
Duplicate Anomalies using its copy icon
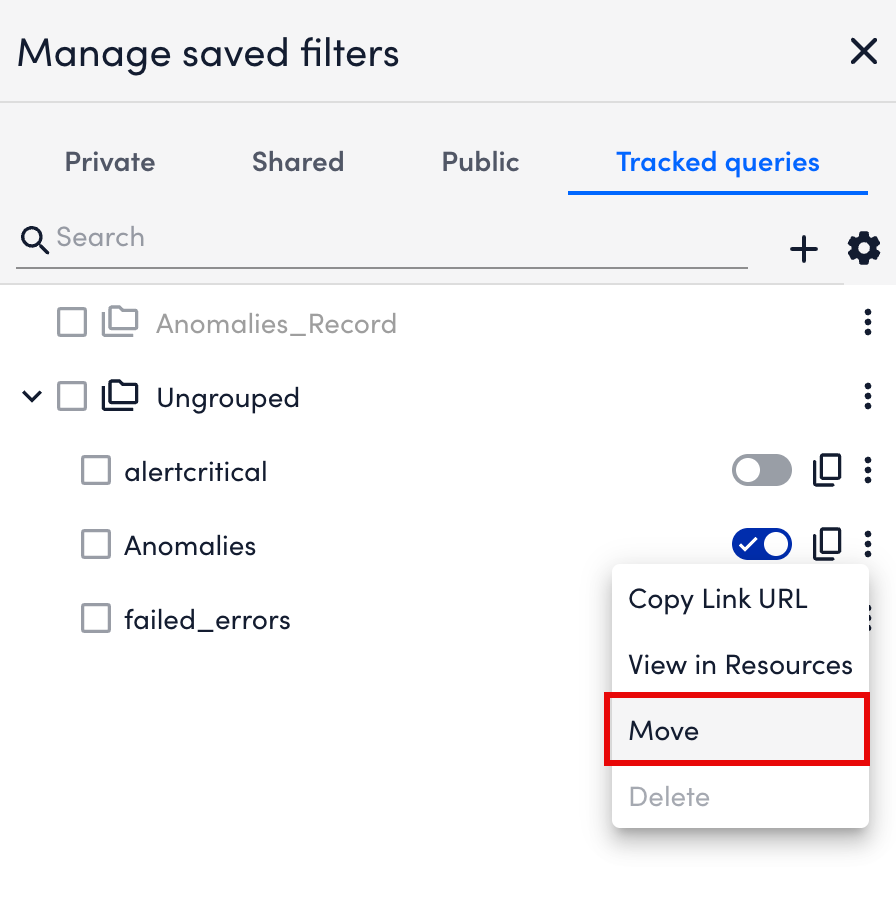827,544
